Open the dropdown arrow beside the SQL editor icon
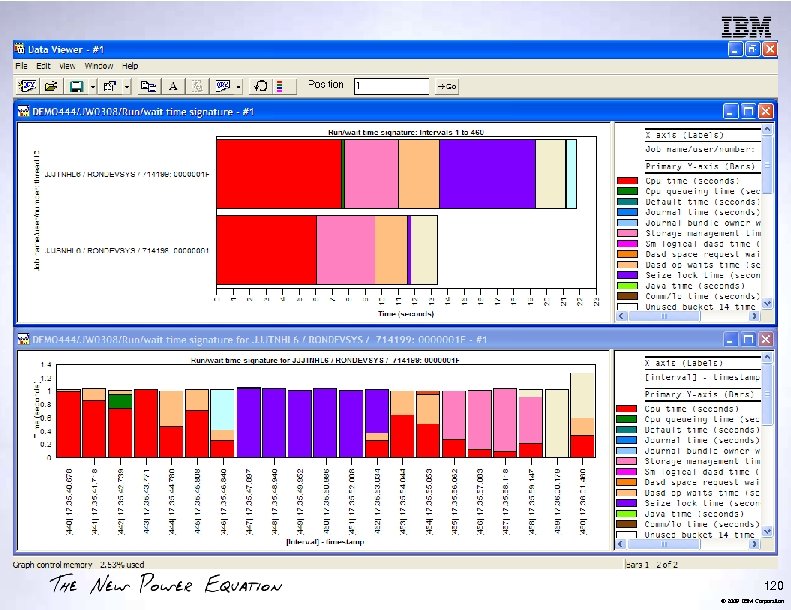791x610 pixels. click(x=238, y=87)
